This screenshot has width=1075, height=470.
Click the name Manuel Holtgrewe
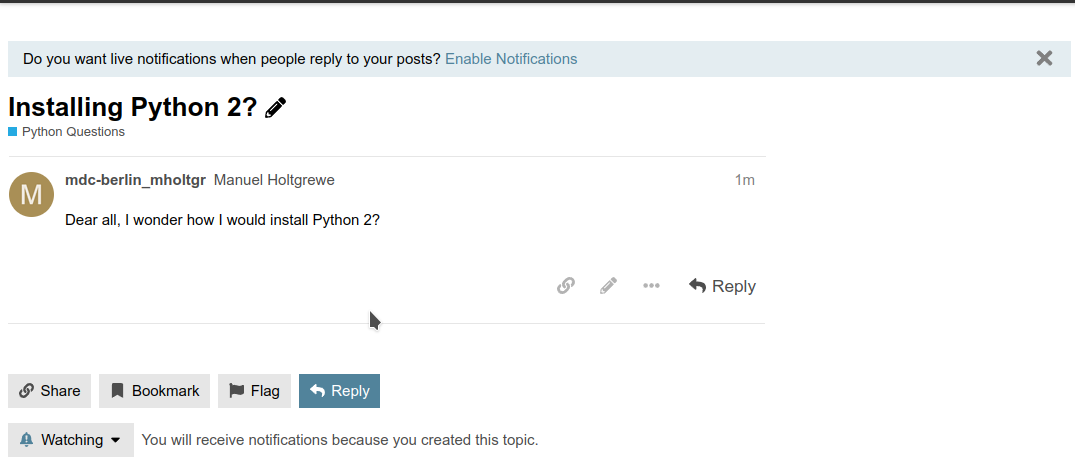pos(274,180)
